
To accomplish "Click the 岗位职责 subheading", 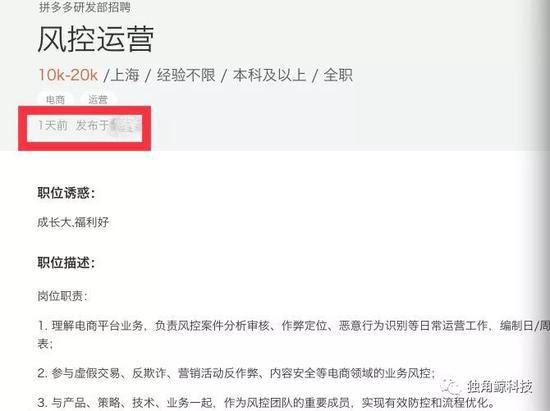I will [x=62, y=296].
